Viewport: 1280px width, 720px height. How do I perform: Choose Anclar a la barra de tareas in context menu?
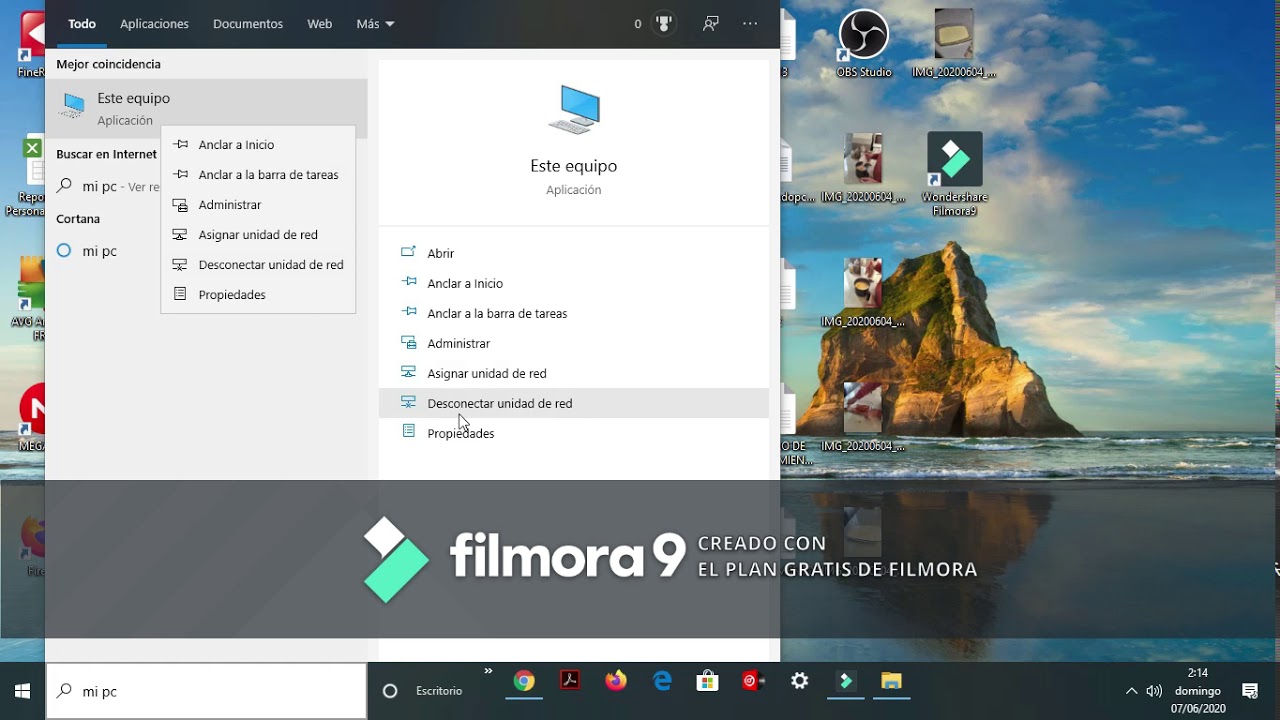pos(258,175)
